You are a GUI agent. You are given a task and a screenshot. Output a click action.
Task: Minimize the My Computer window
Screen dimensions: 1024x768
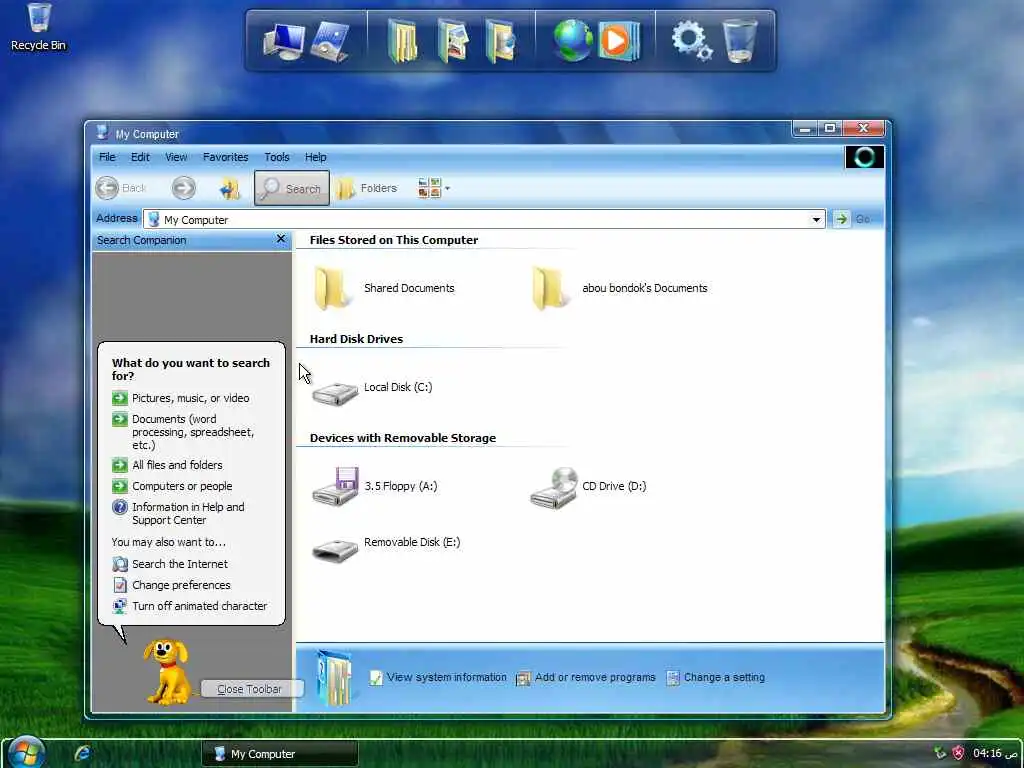(805, 129)
